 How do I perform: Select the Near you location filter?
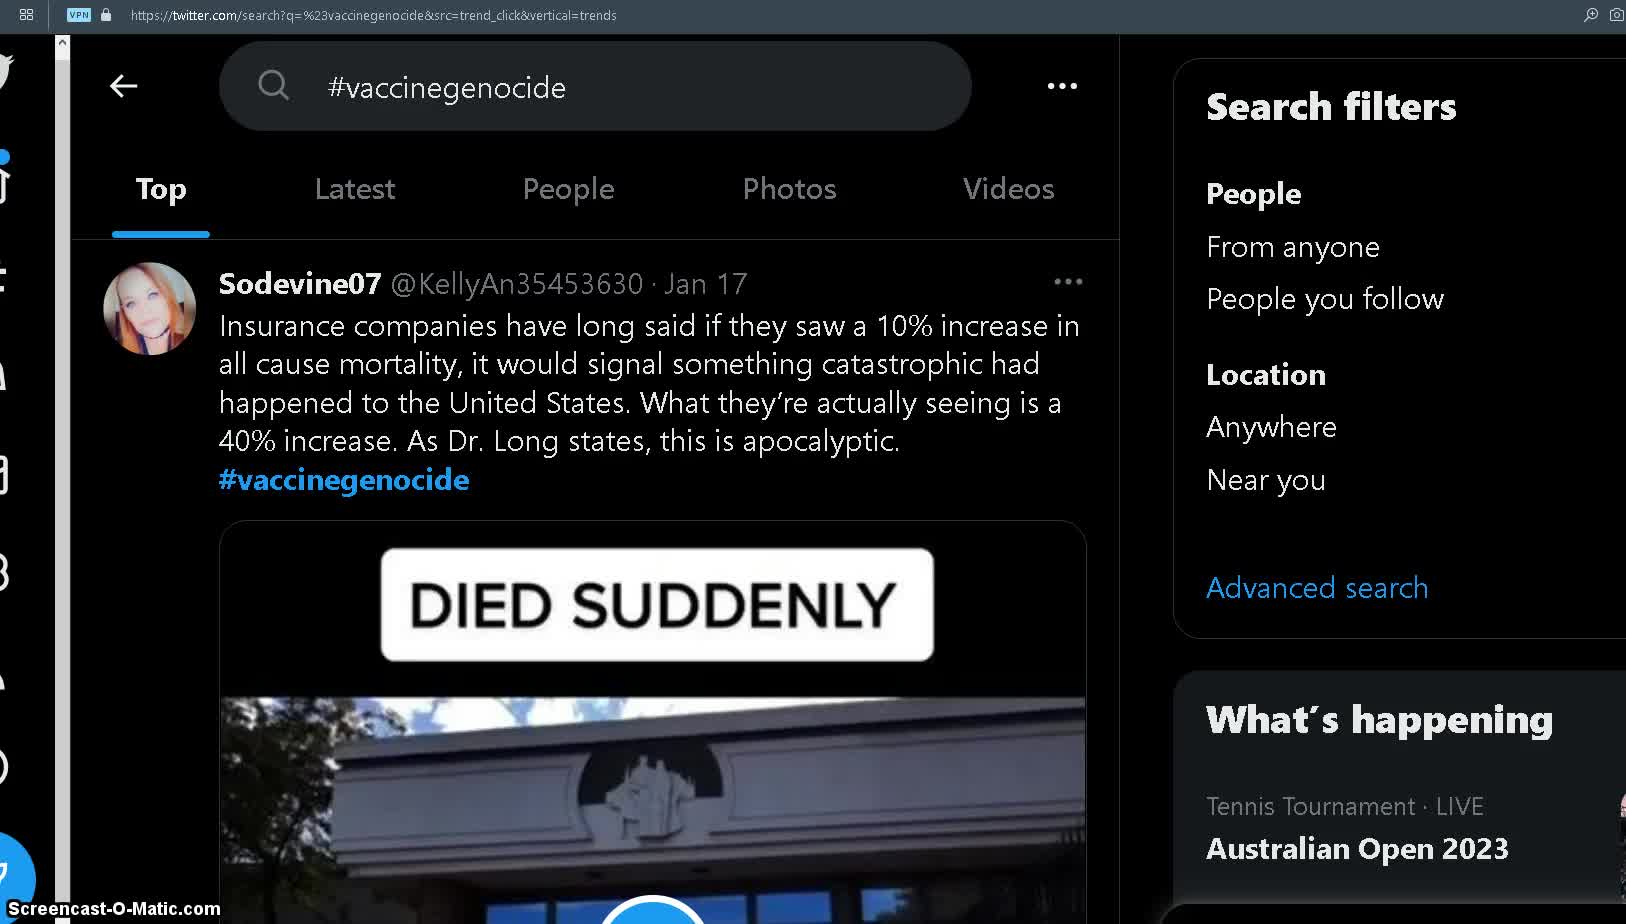coord(1266,480)
